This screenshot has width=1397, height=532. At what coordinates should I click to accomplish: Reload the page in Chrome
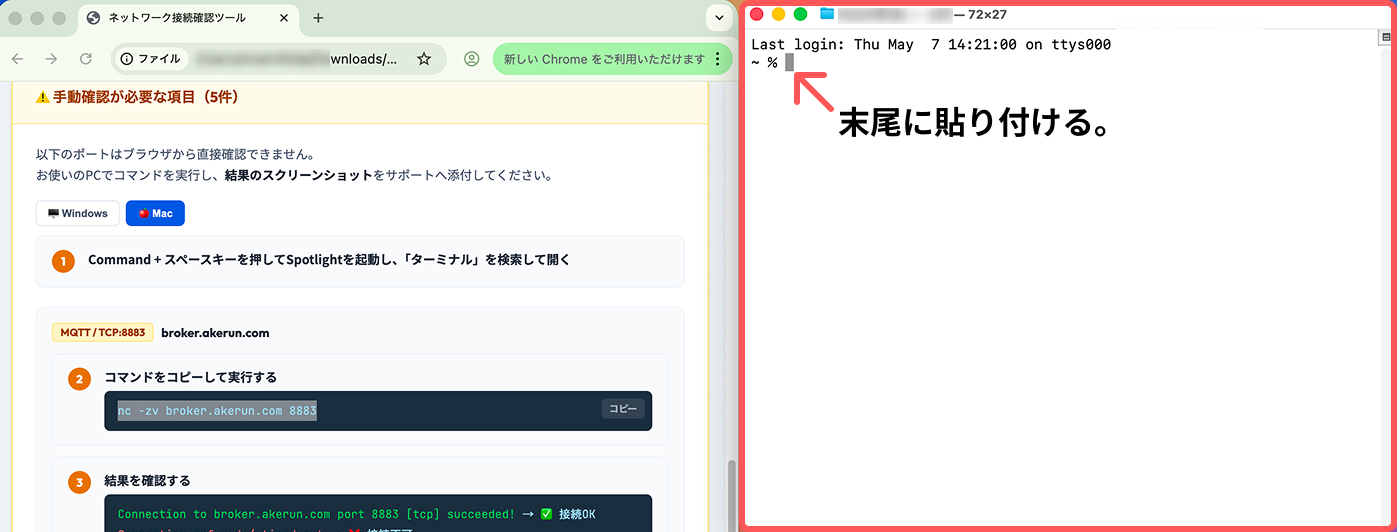(86, 59)
